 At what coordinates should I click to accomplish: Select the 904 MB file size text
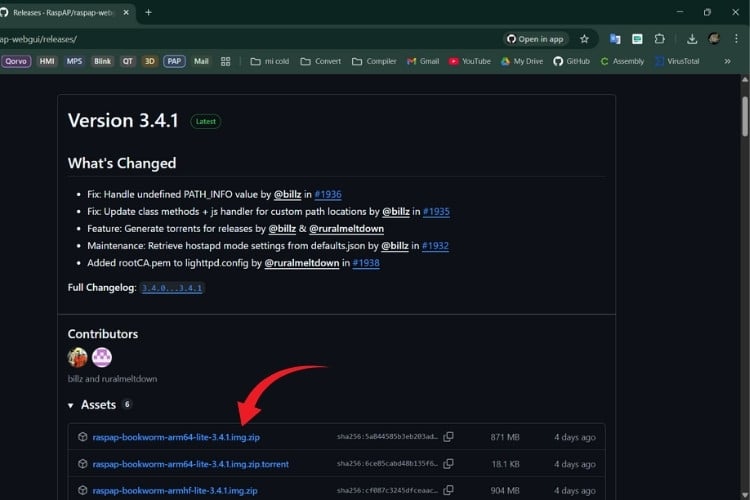[505, 491]
